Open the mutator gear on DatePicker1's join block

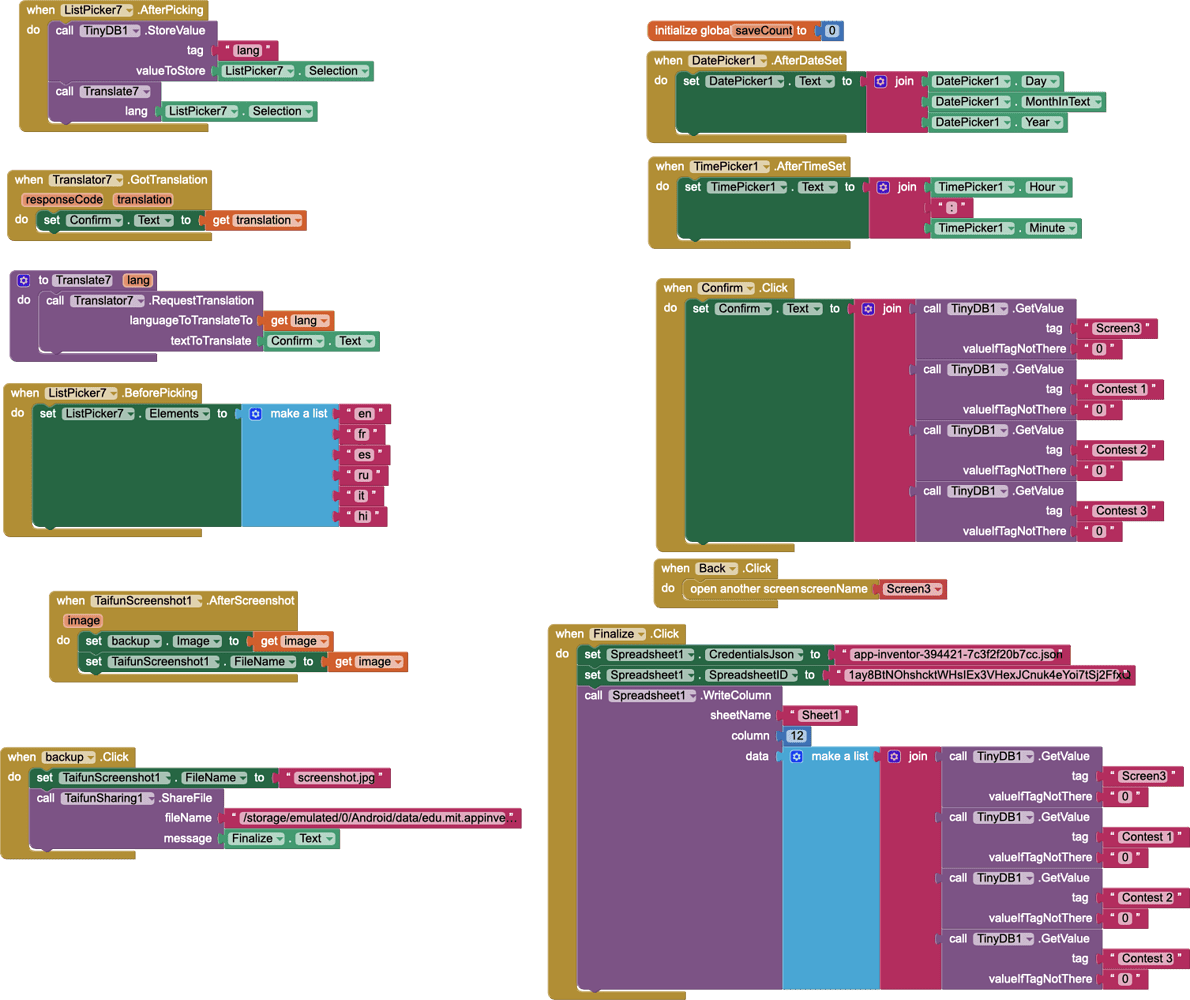(x=882, y=81)
